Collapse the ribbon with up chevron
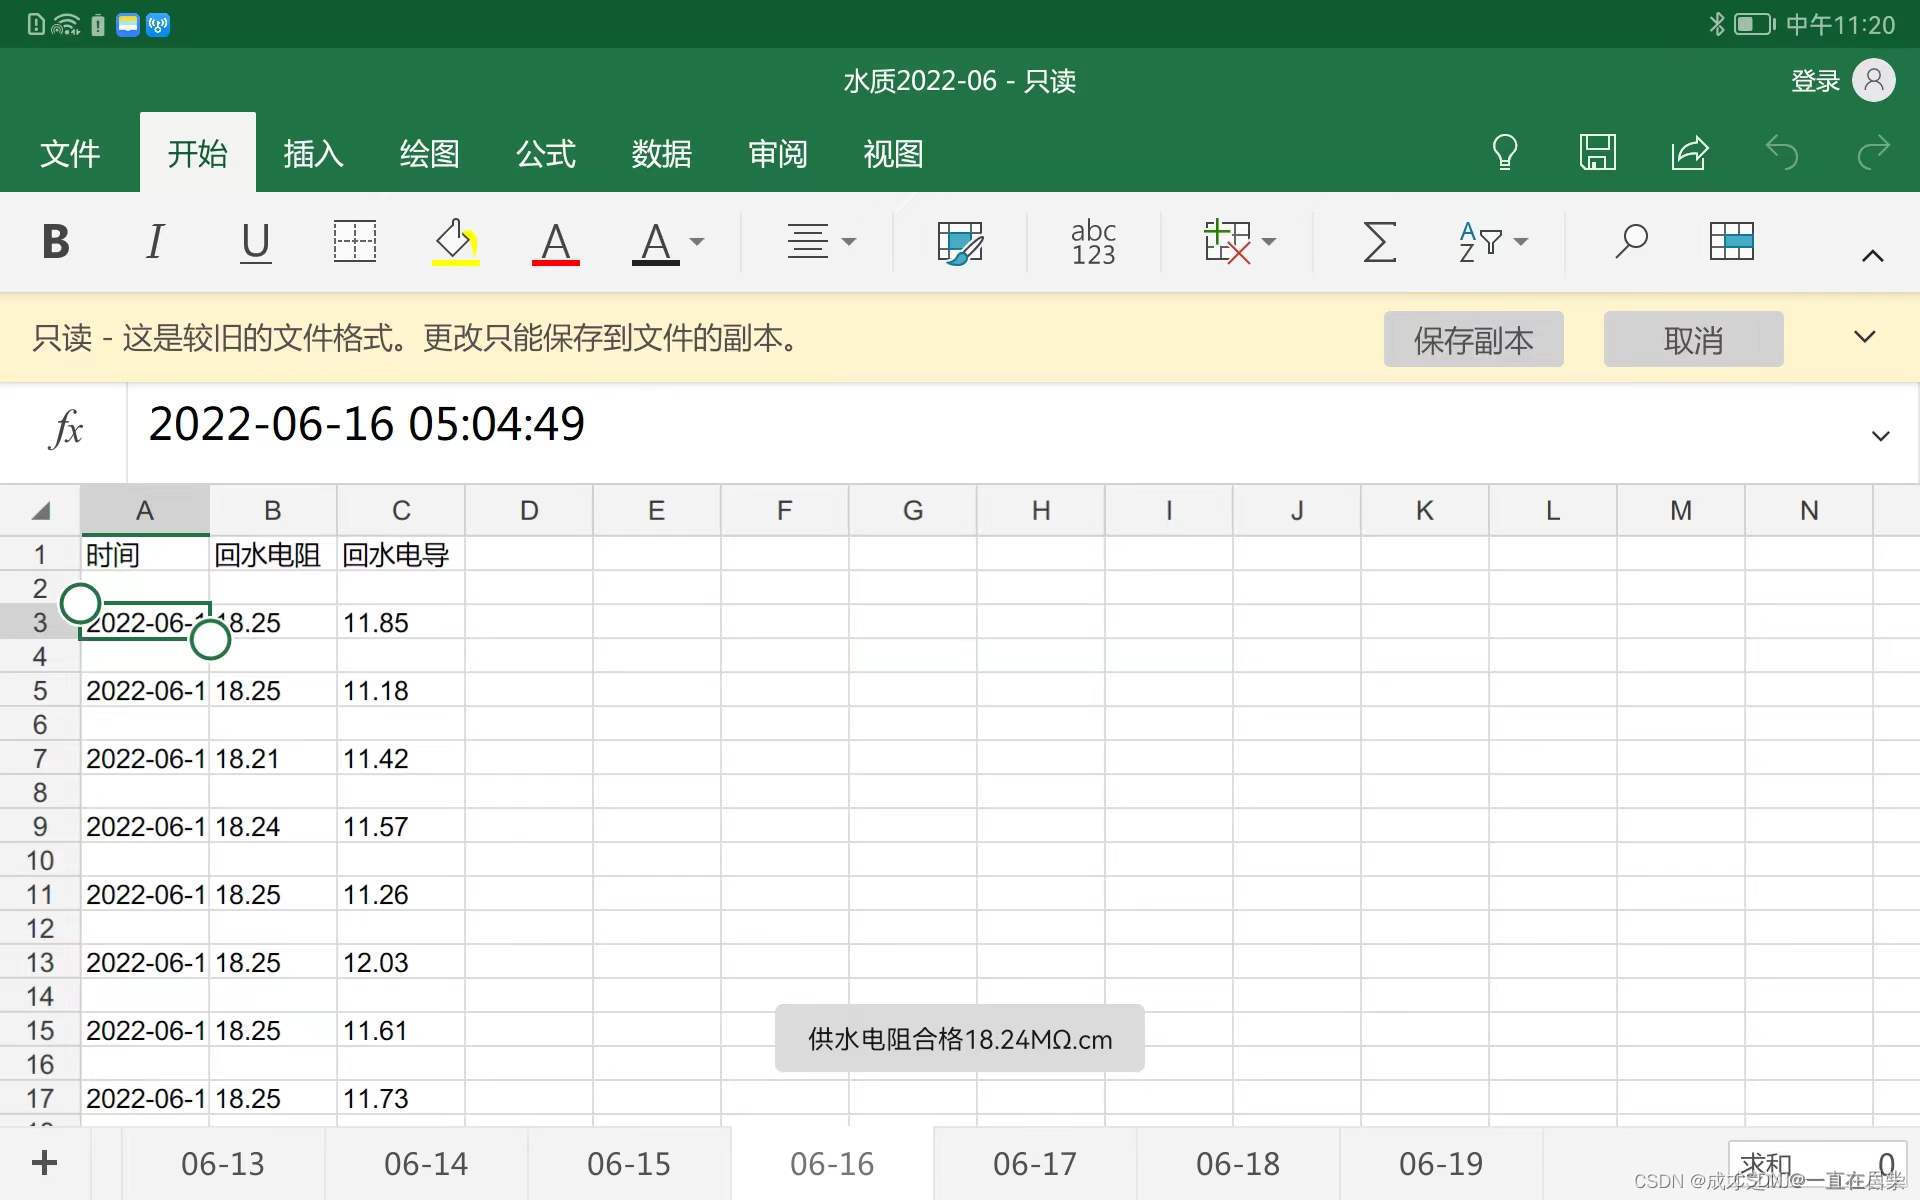The height and width of the screenshot is (1200, 1920). pos(1873,256)
